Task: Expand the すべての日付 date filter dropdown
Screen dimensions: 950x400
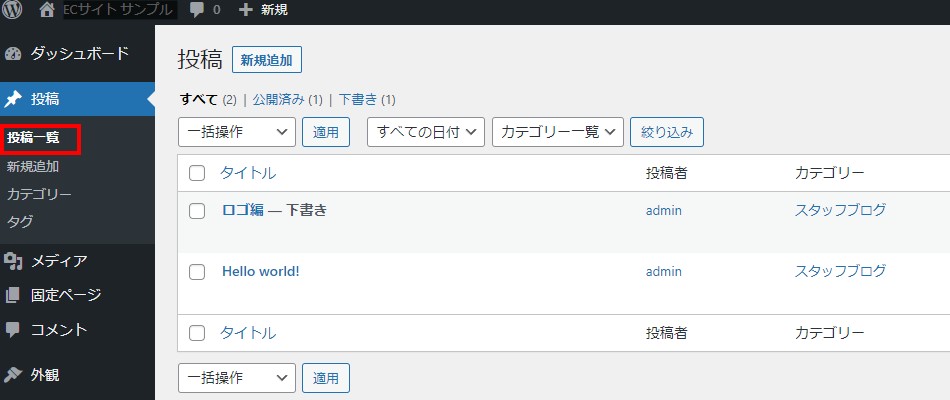Action: 426,132
